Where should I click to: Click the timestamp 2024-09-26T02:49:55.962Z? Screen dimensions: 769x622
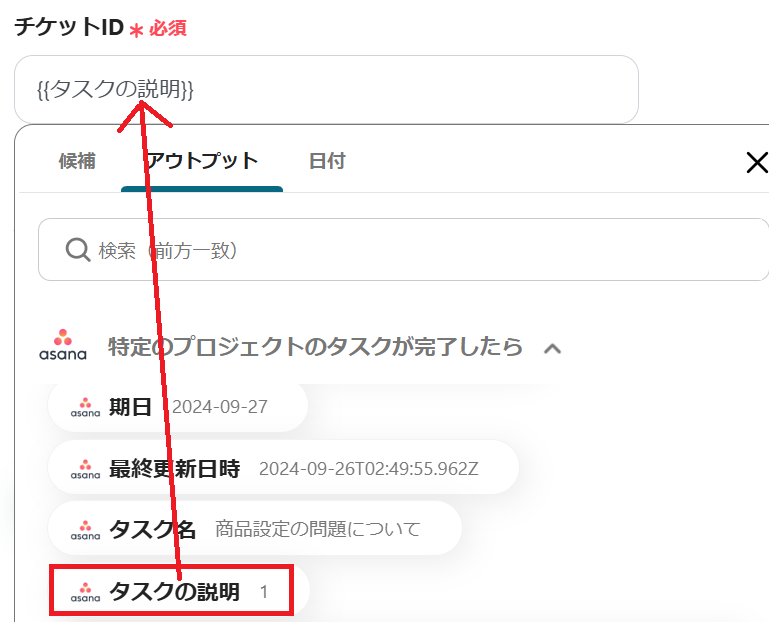point(368,469)
